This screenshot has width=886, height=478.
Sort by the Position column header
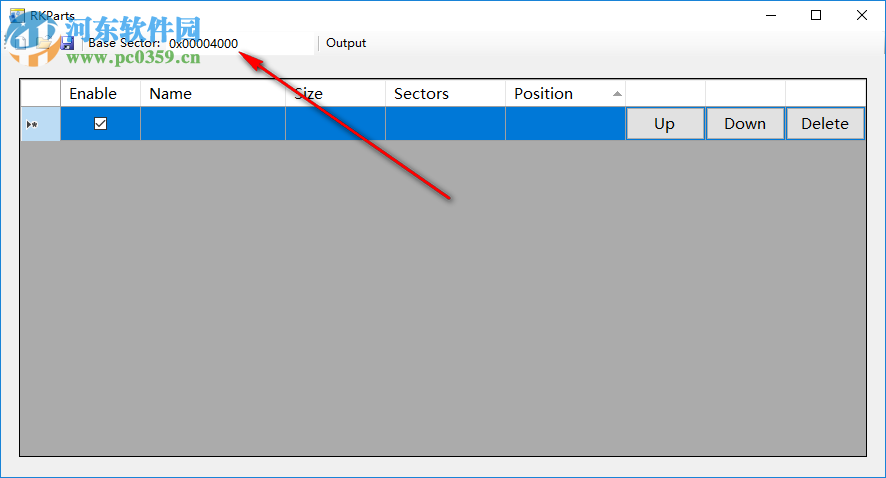[565, 94]
